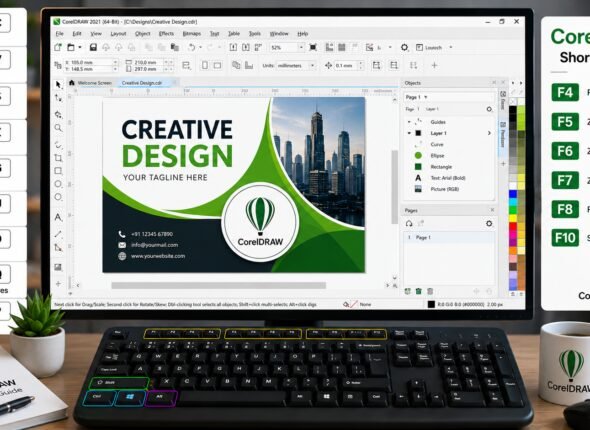Click the nudge distance 0.1 mm field
Screen dimensions: 590x430
[x=346, y=65]
